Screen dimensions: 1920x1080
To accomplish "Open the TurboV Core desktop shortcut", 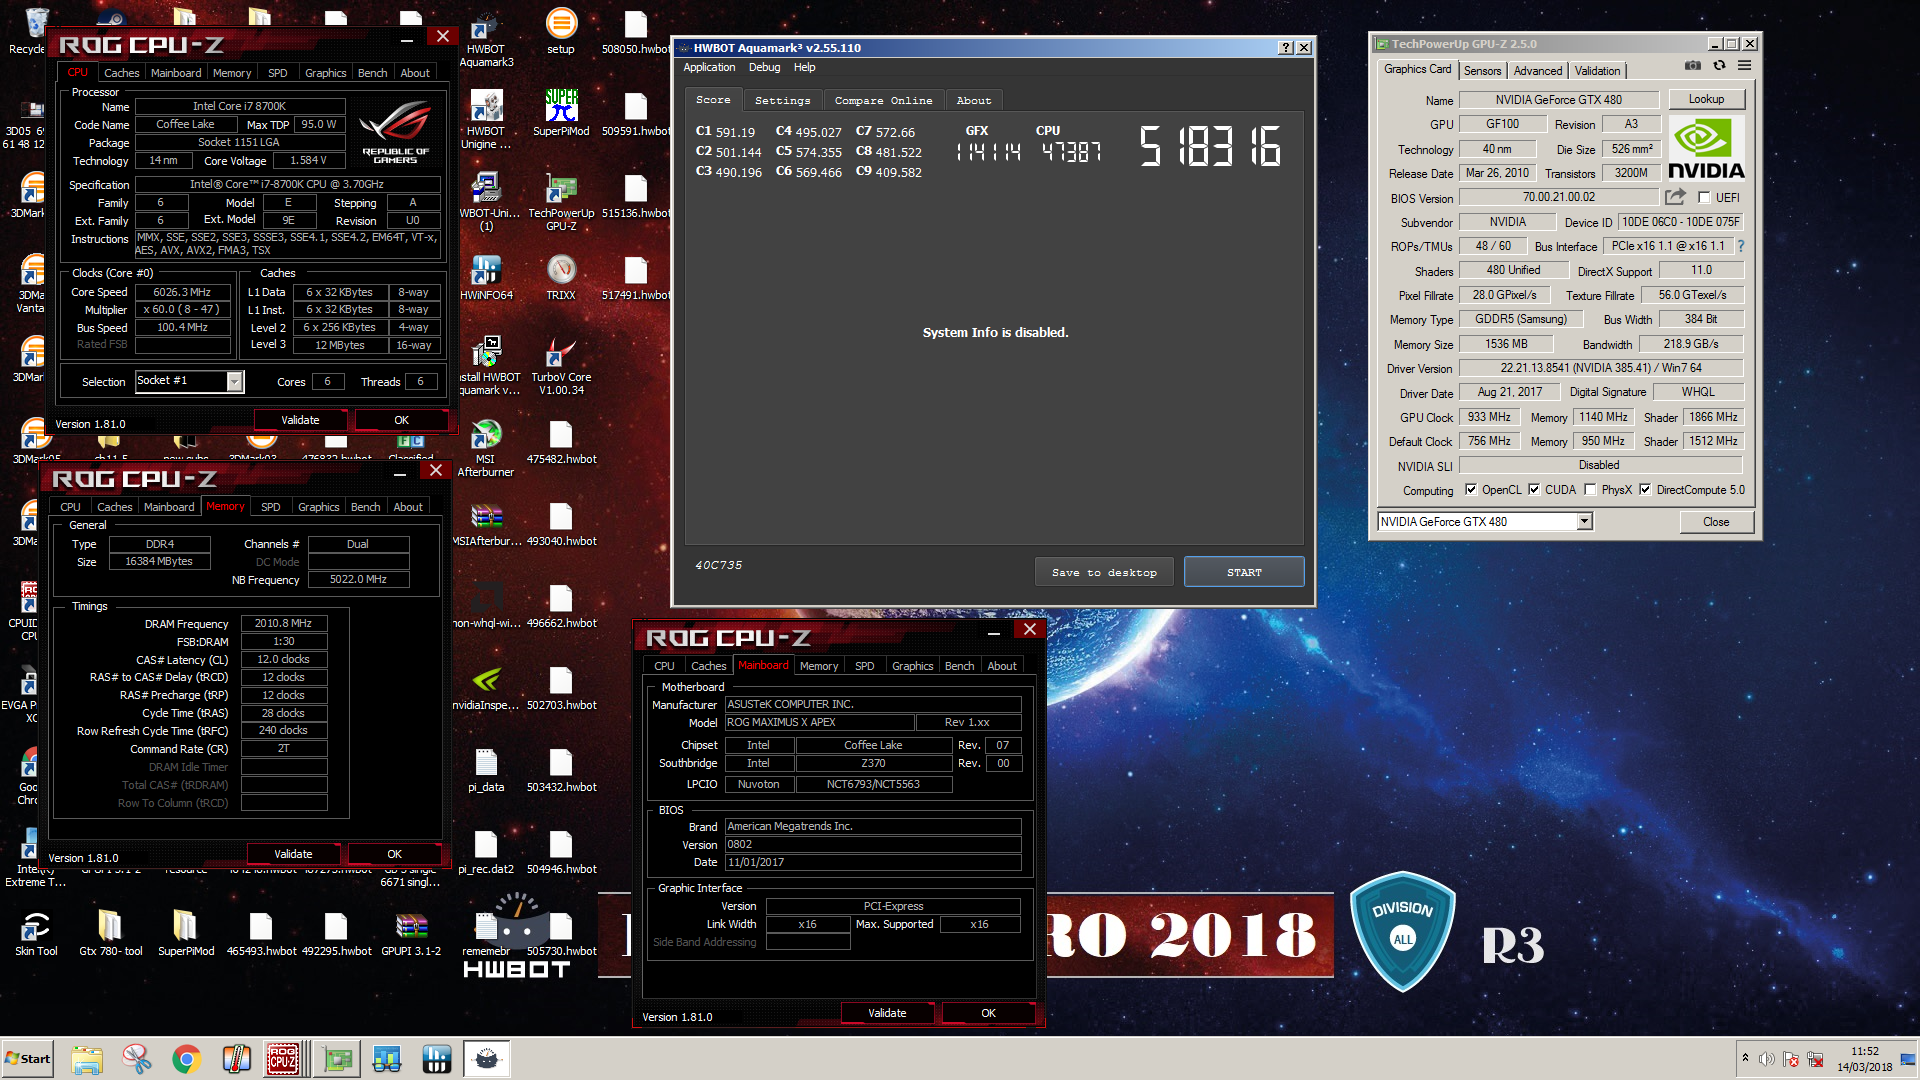I will coord(561,365).
